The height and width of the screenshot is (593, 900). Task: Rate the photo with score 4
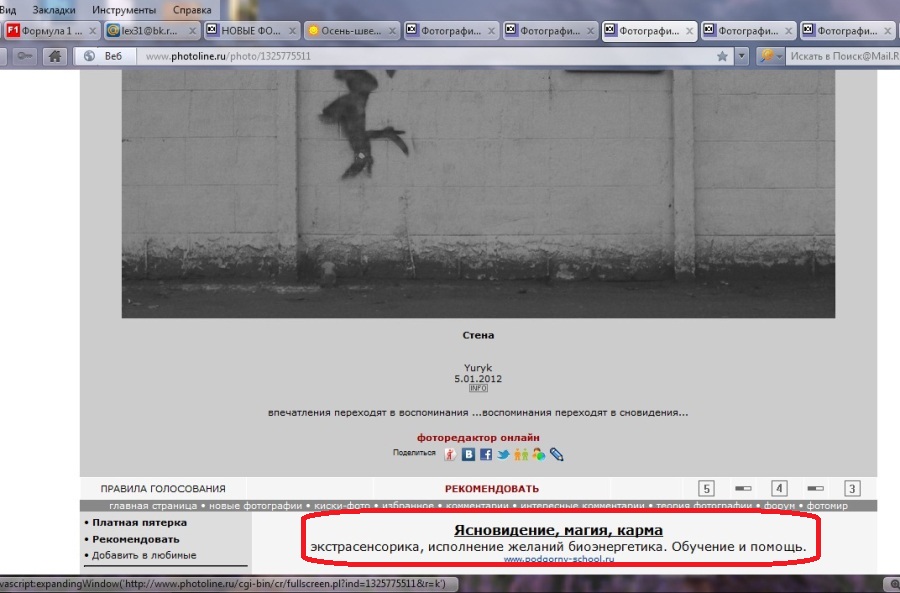point(779,489)
